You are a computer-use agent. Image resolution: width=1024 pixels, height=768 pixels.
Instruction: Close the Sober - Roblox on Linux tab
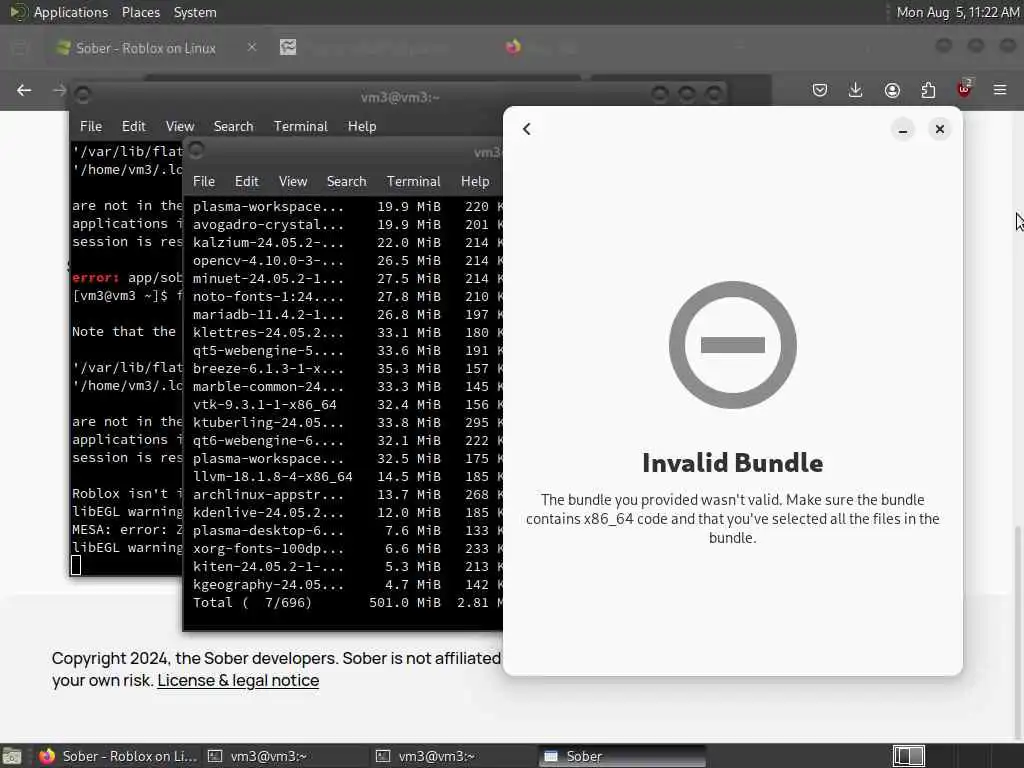[x=251, y=47]
